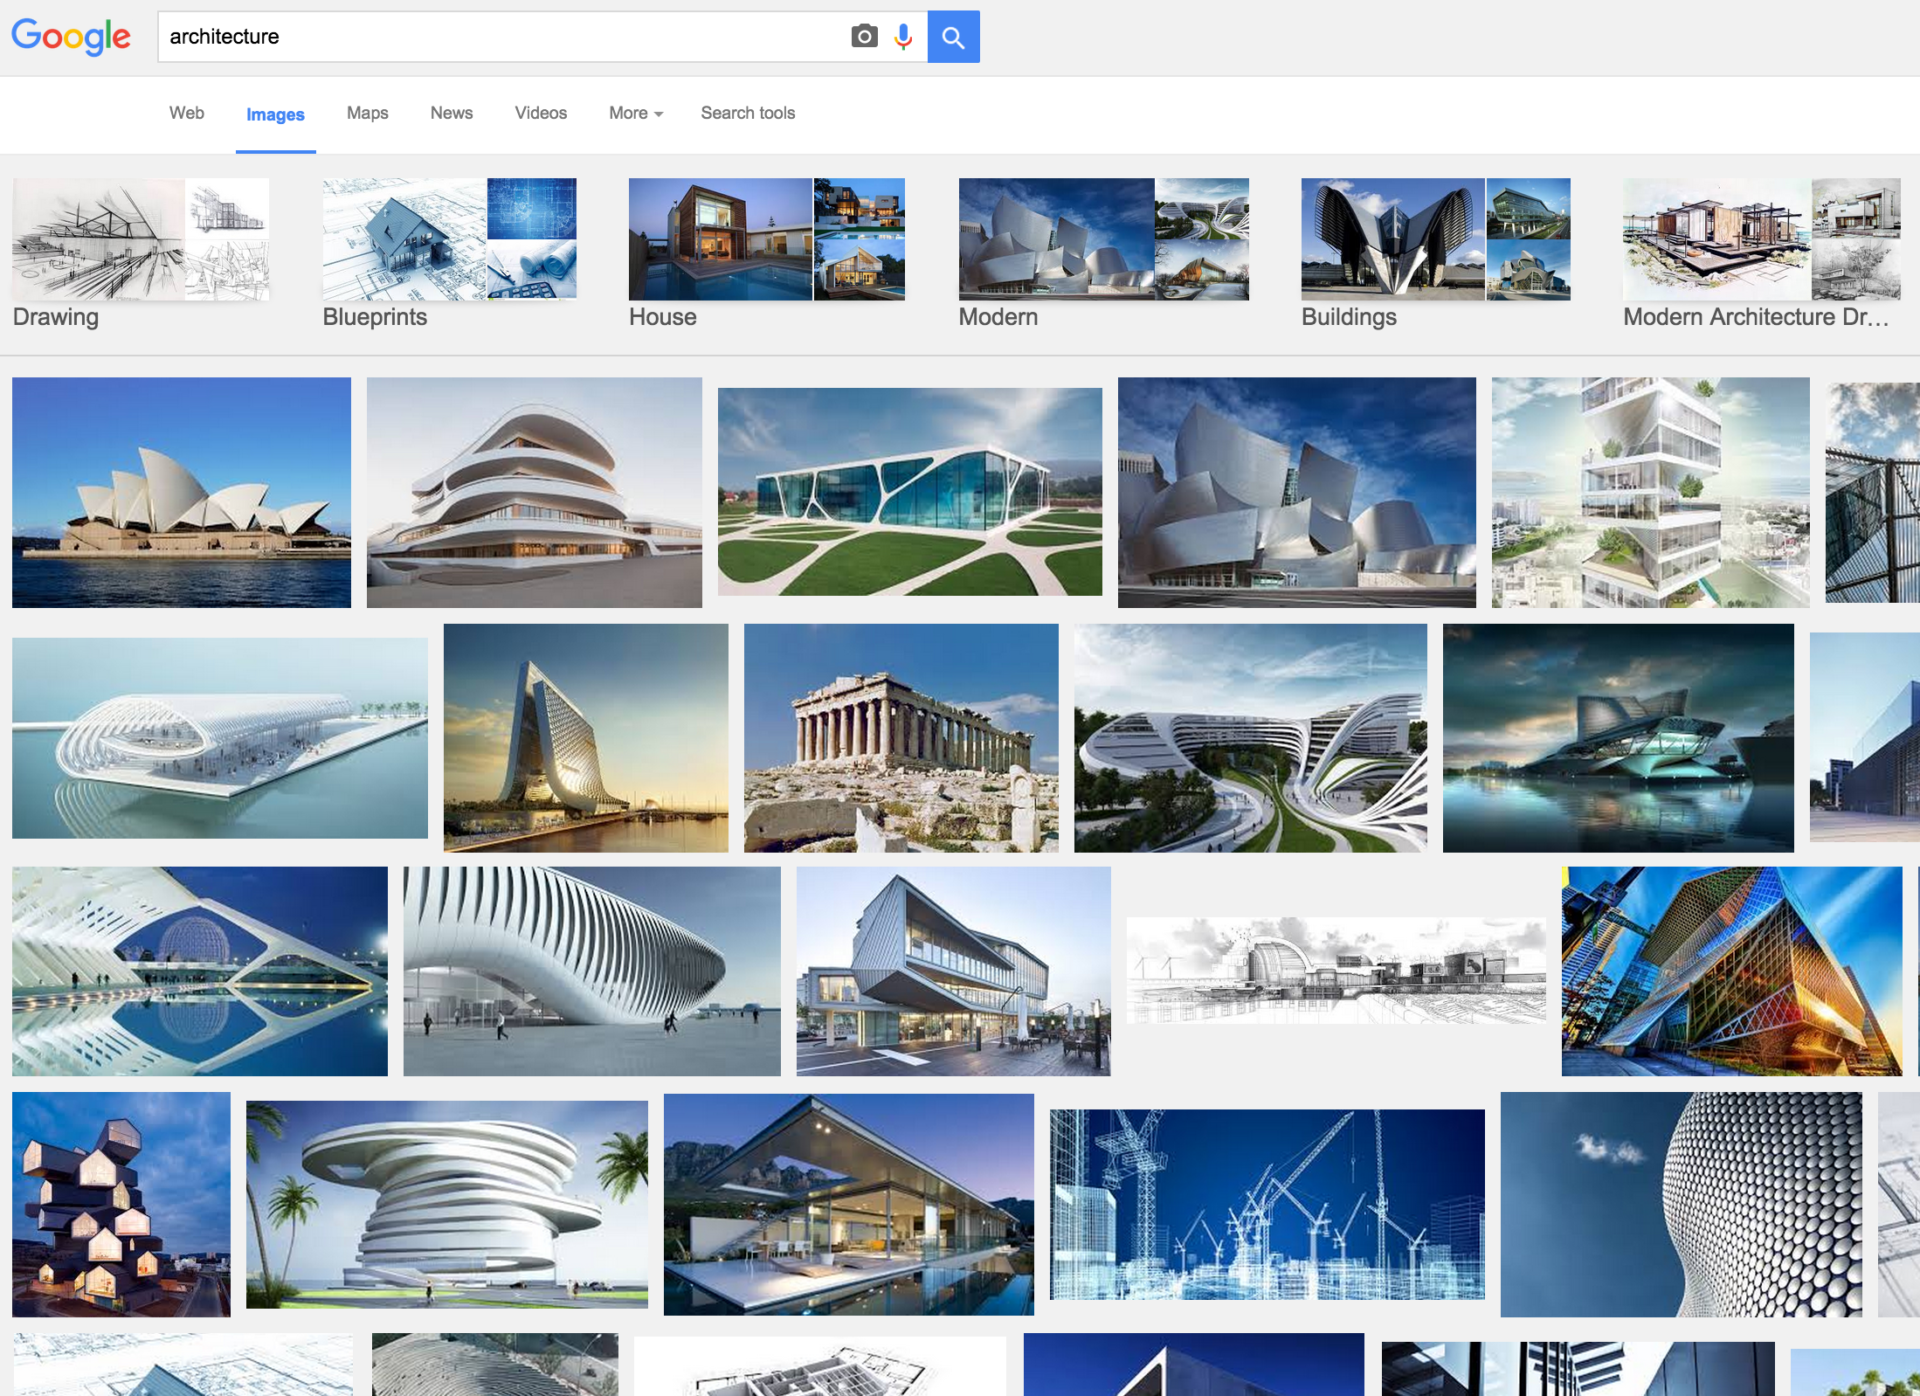The height and width of the screenshot is (1396, 1920).
Task: Open Search tools options
Action: click(747, 113)
